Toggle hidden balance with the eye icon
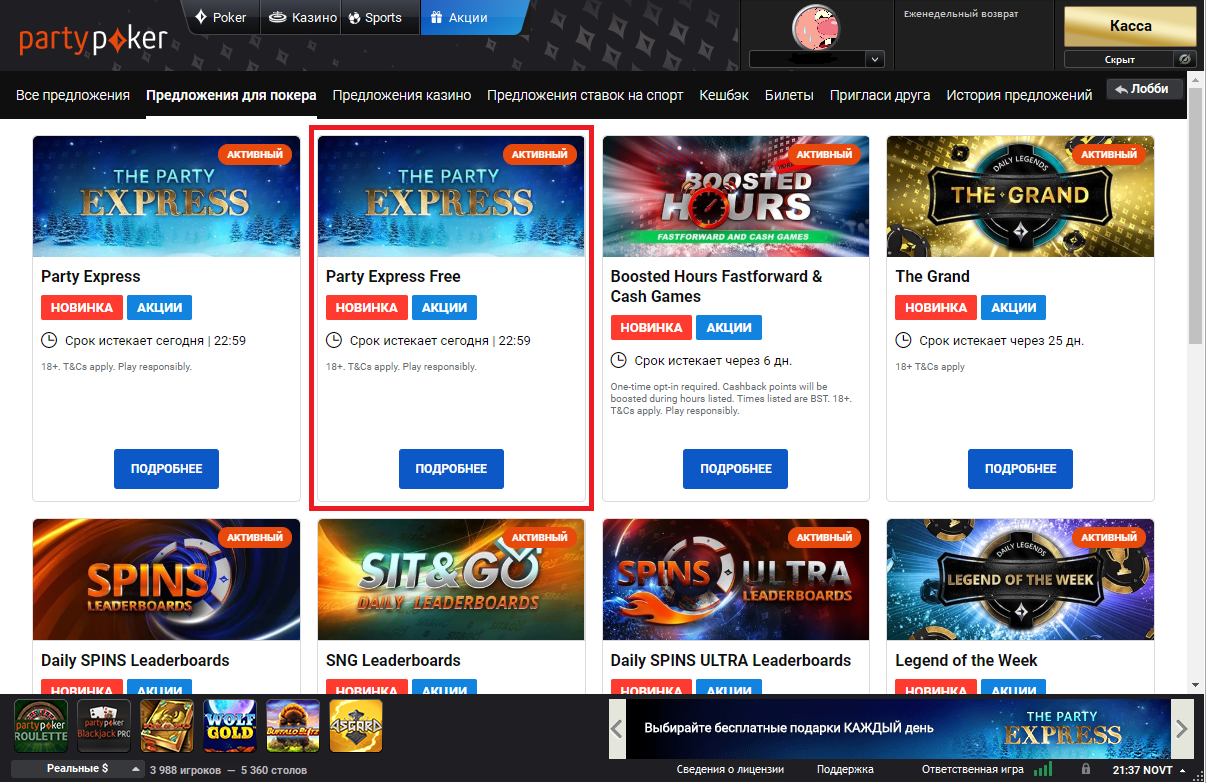 [1184, 60]
